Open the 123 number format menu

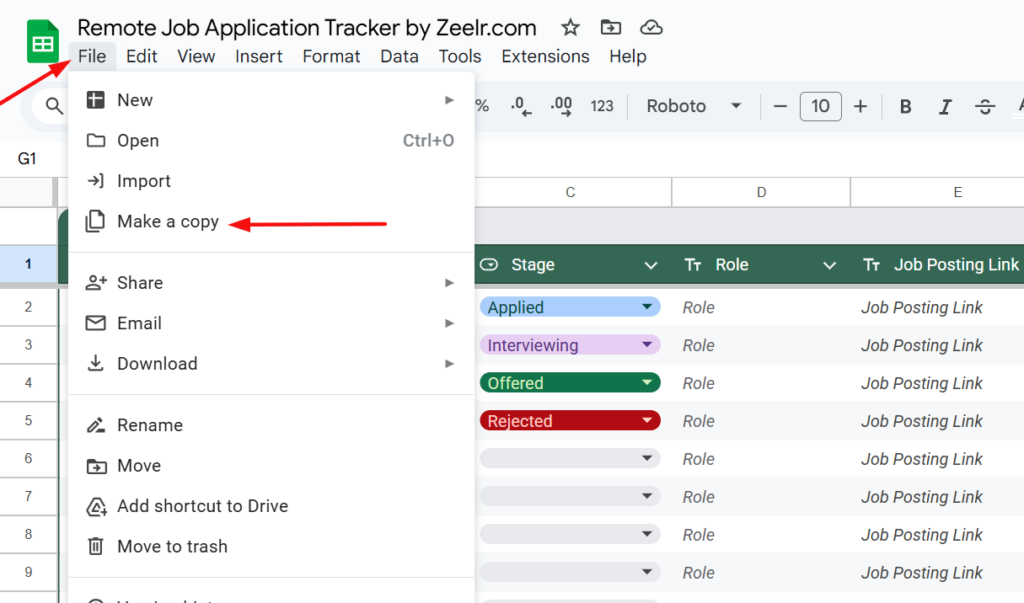(601, 106)
